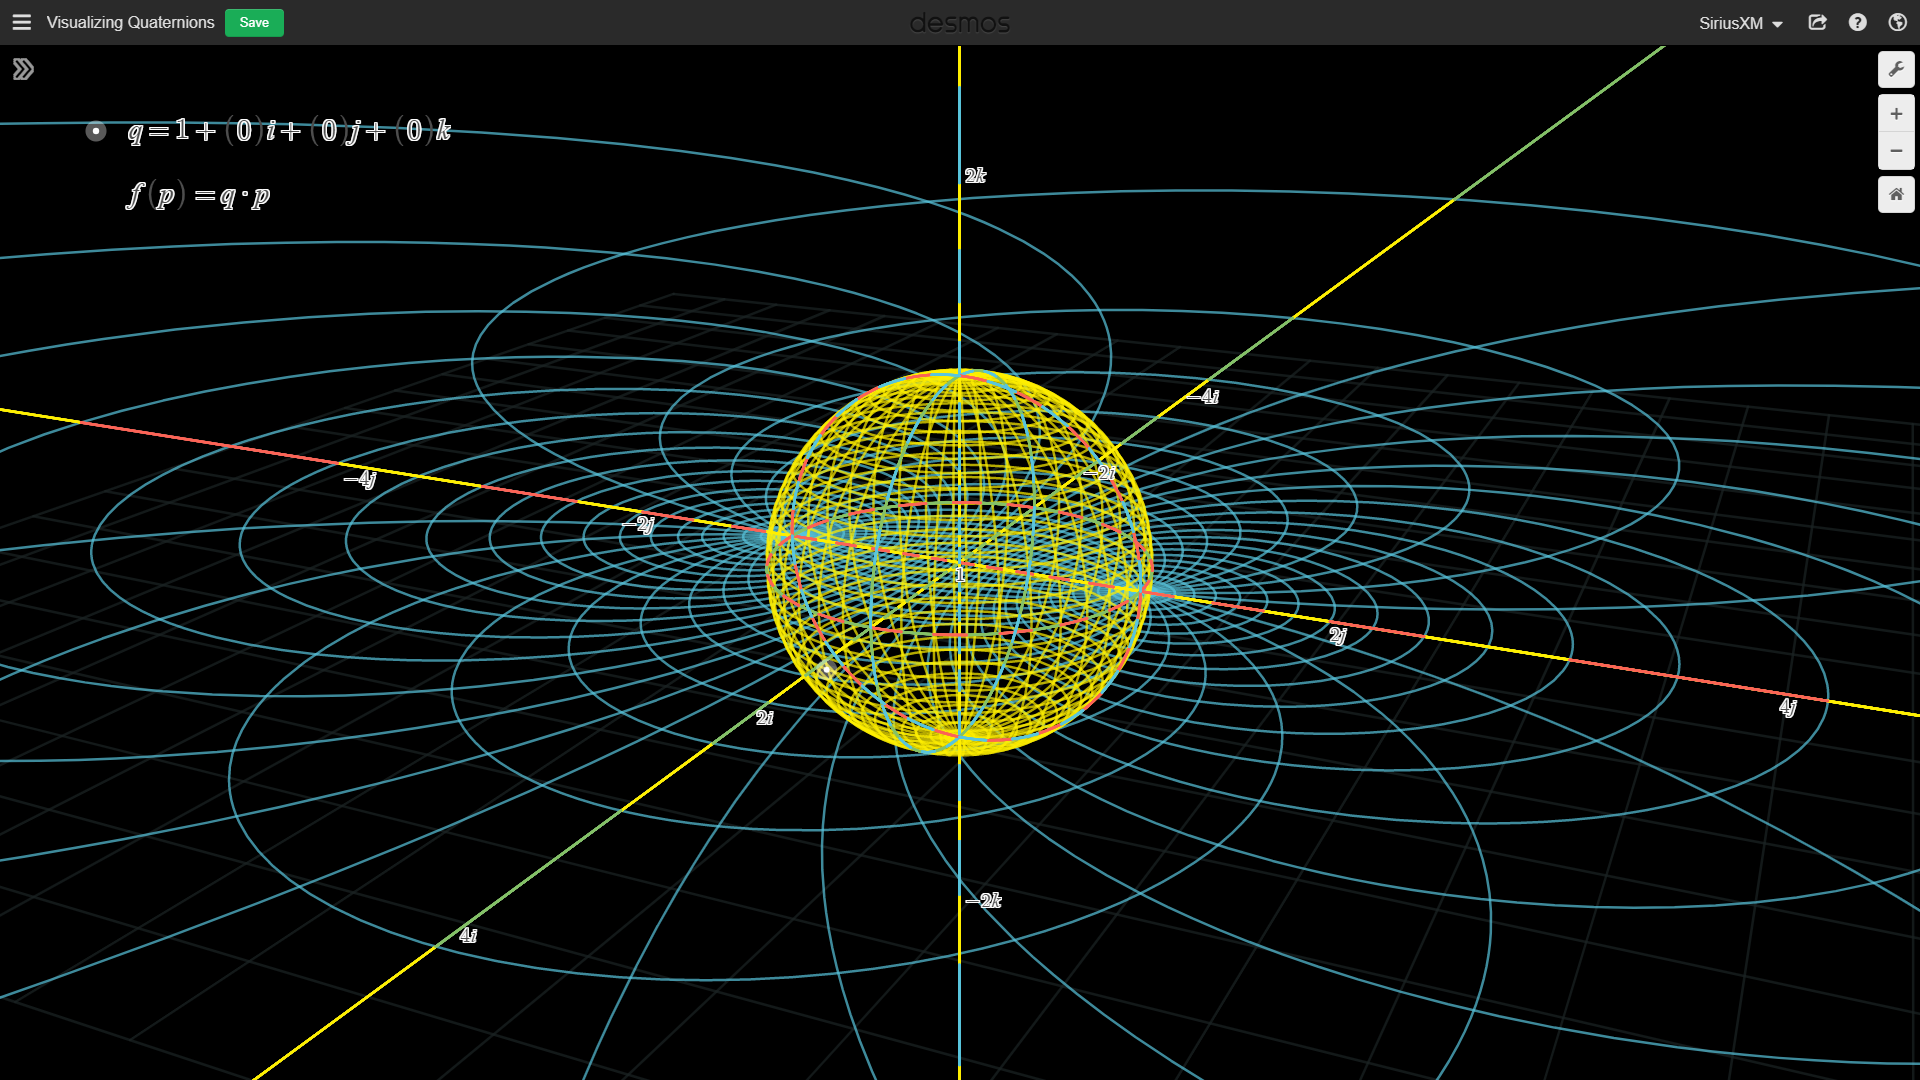Screen dimensions: 1920x1080
Task: Open the language globe menu
Action: pos(1897,22)
